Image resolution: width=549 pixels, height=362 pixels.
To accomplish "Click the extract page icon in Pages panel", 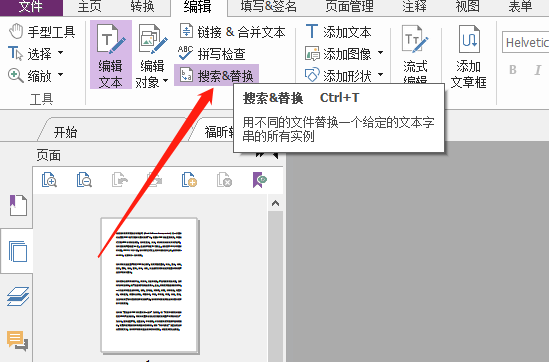I will [119, 180].
